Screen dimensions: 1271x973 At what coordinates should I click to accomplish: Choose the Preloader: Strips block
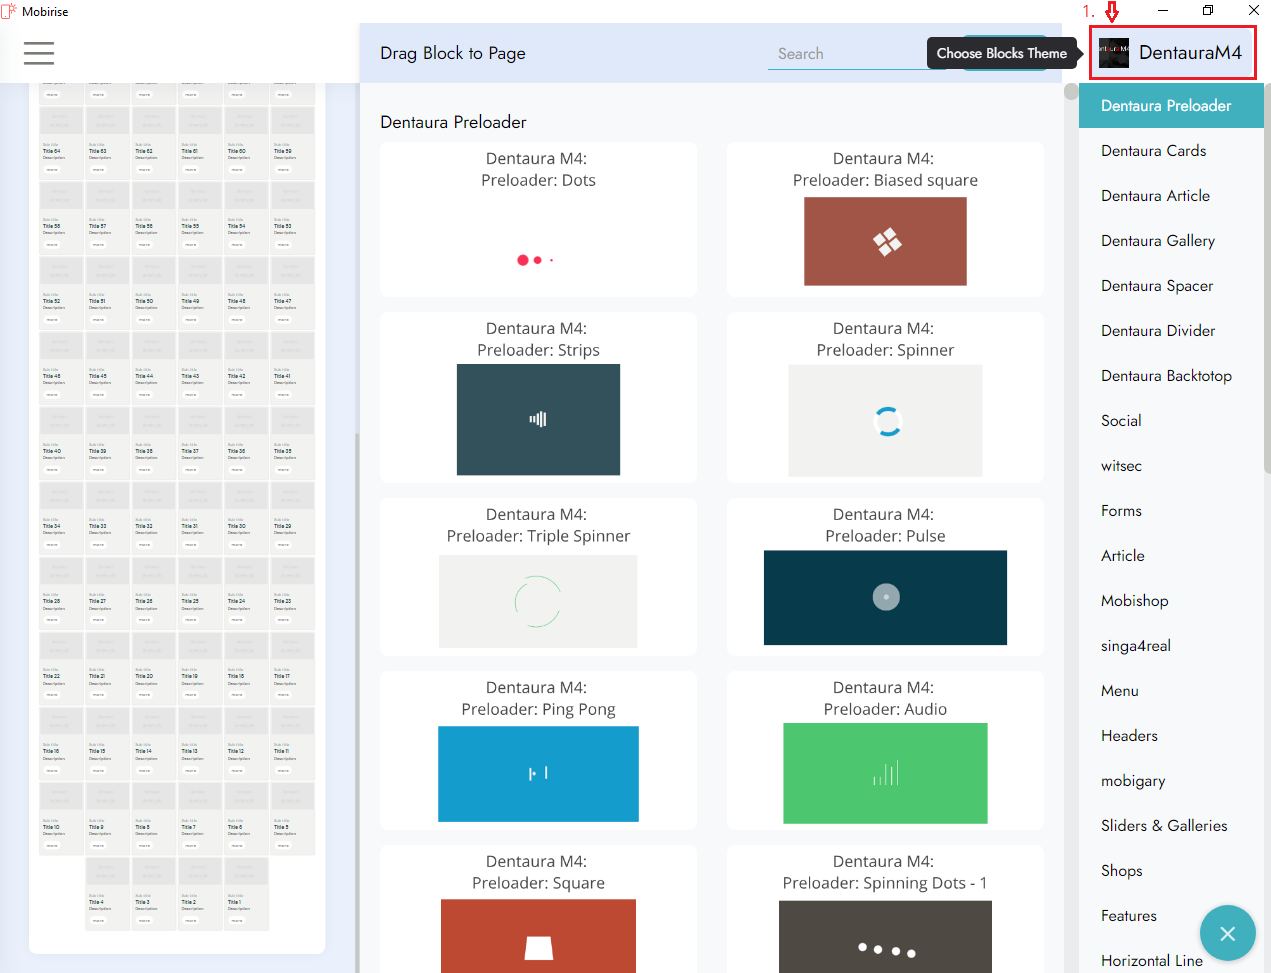[538, 397]
